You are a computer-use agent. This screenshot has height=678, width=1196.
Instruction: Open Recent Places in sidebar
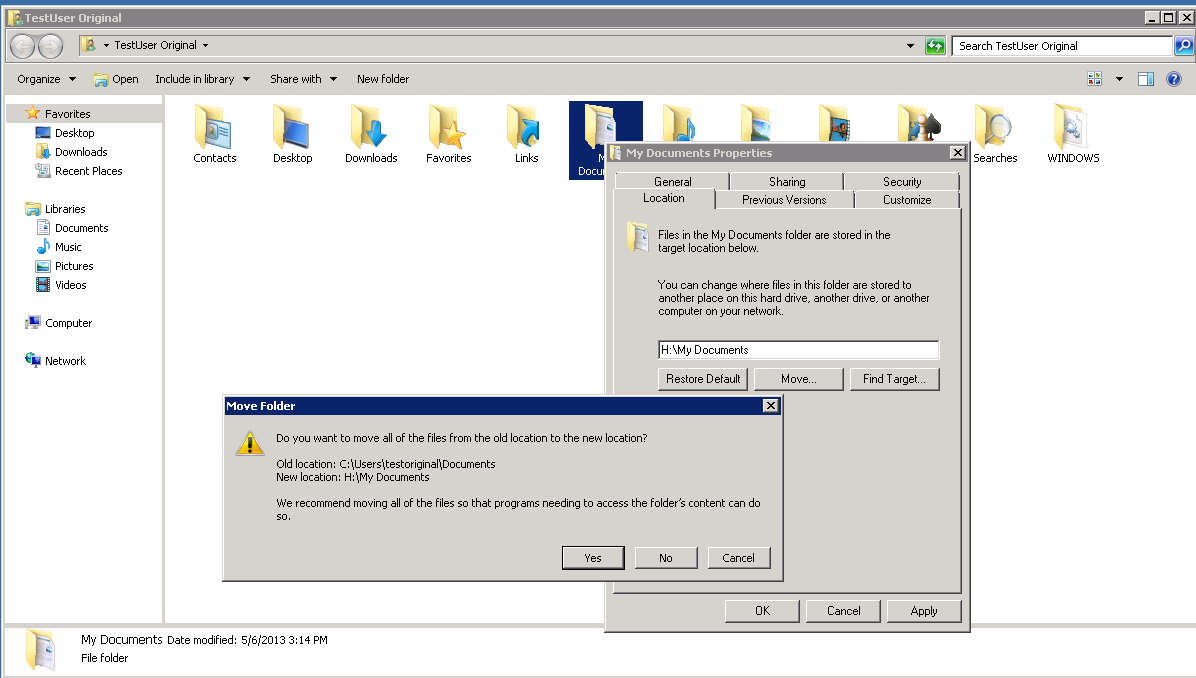point(88,171)
